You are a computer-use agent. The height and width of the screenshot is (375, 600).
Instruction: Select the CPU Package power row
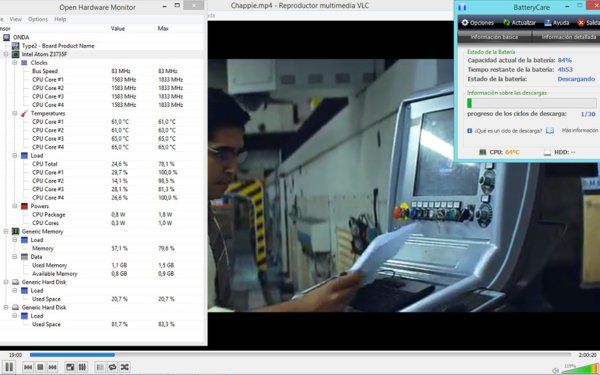tap(103, 215)
